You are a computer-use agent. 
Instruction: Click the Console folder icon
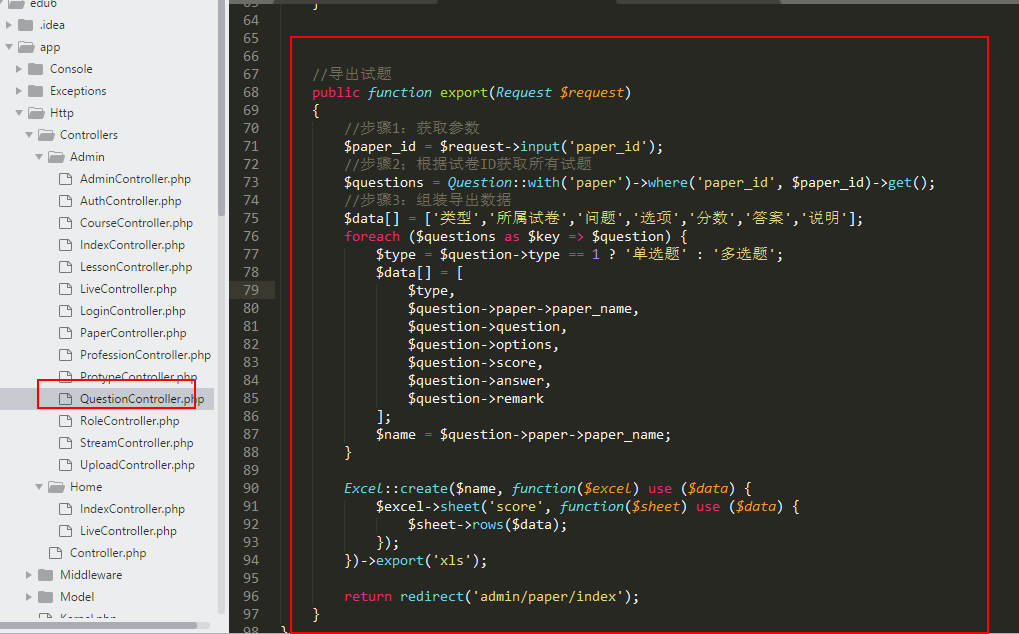pyautogui.click(x=37, y=69)
